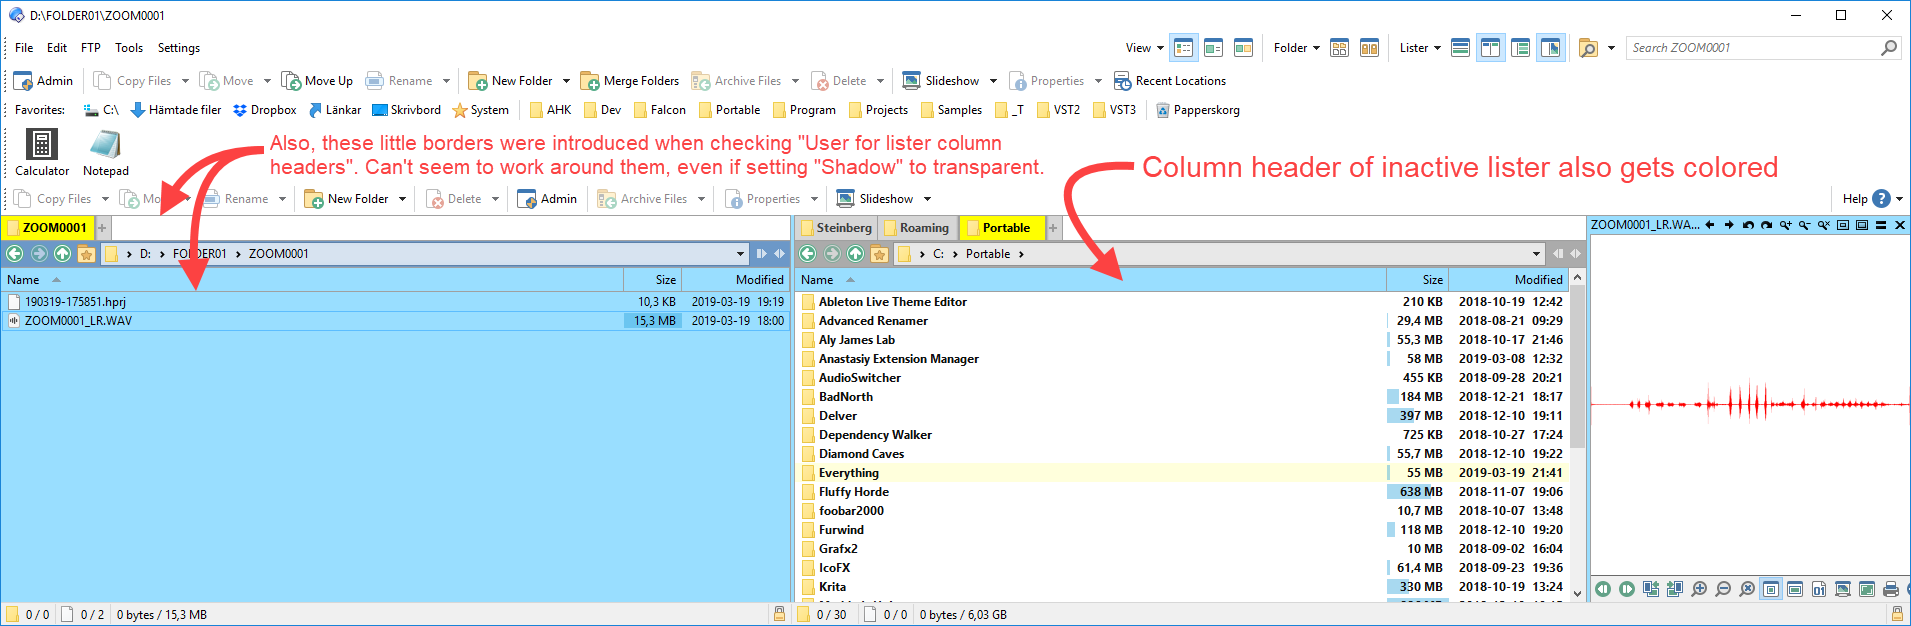Expand the View dropdown menu

click(x=1144, y=48)
